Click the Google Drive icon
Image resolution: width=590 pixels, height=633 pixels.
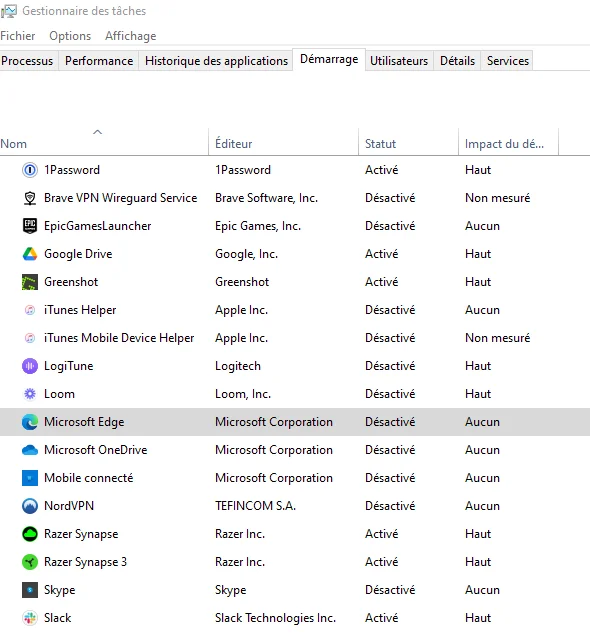[x=29, y=254]
